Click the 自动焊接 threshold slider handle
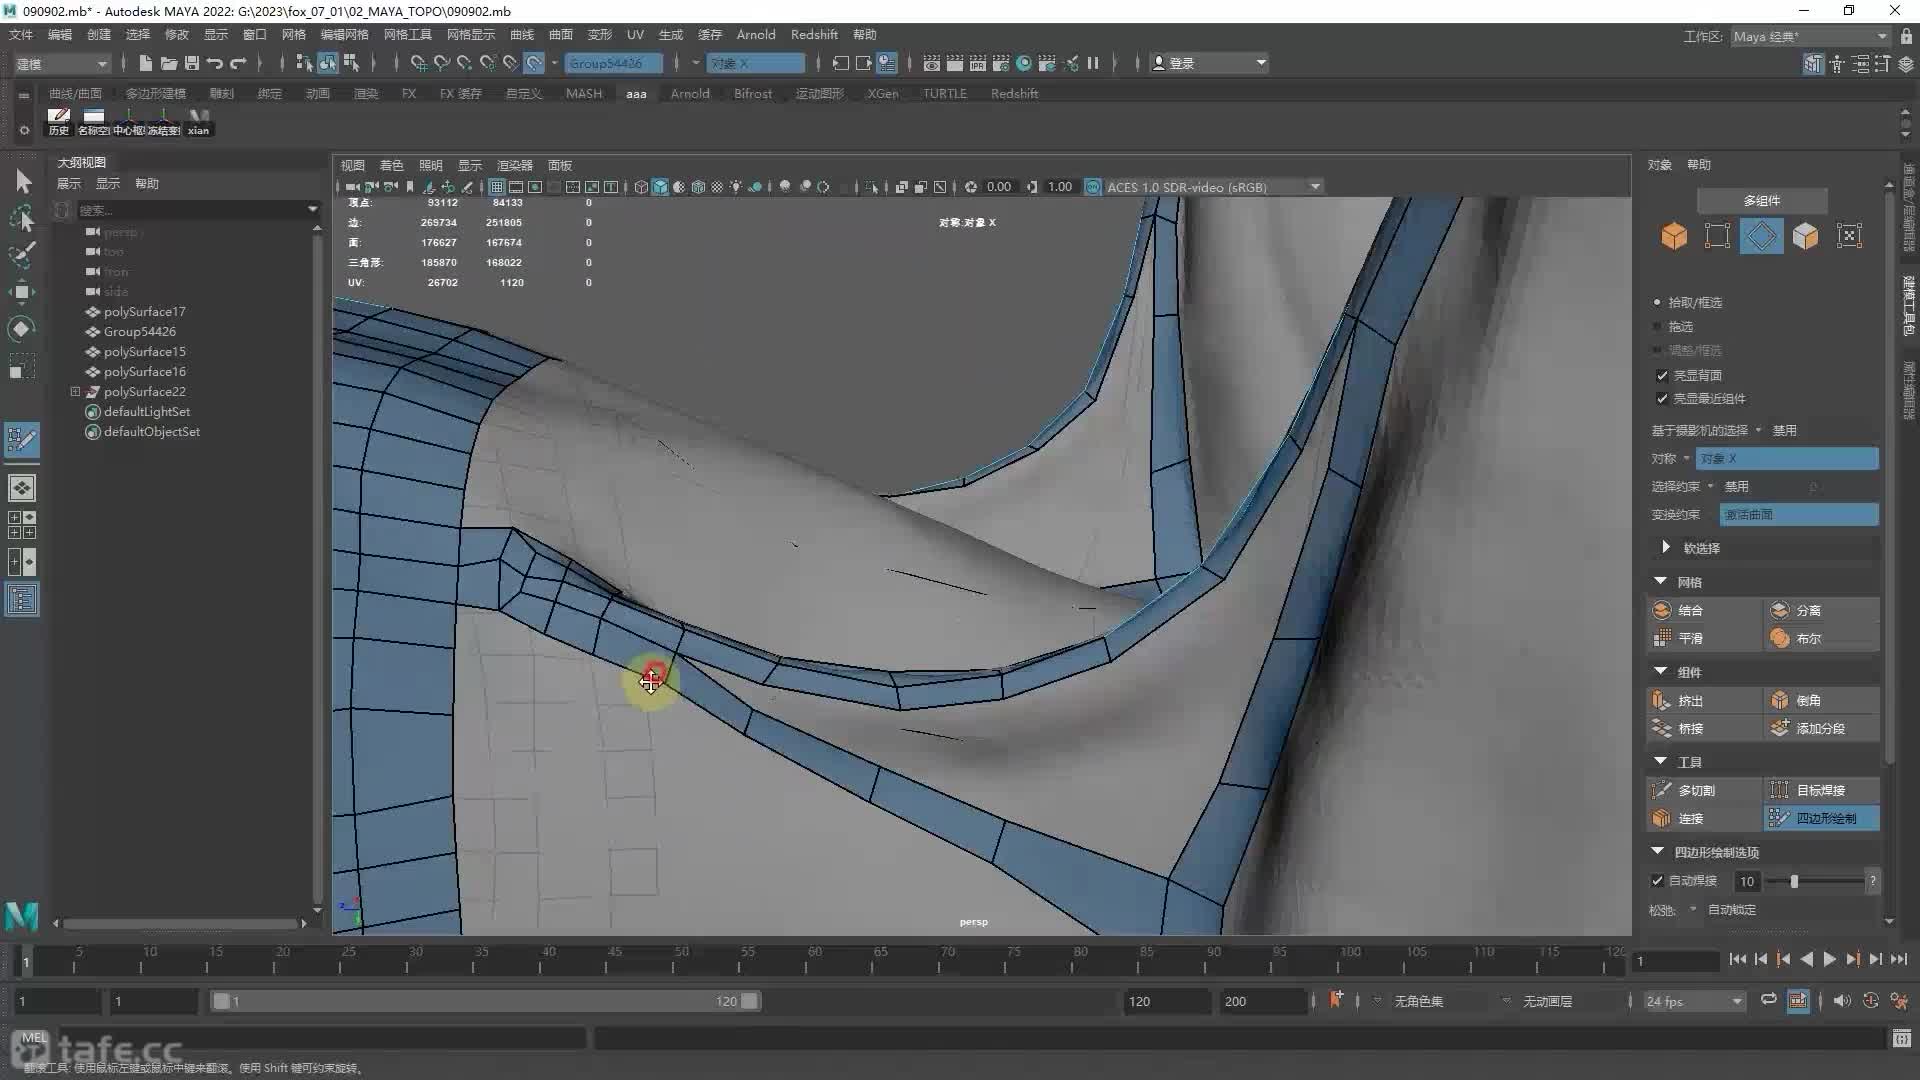This screenshot has height=1080, width=1920. [x=1794, y=881]
